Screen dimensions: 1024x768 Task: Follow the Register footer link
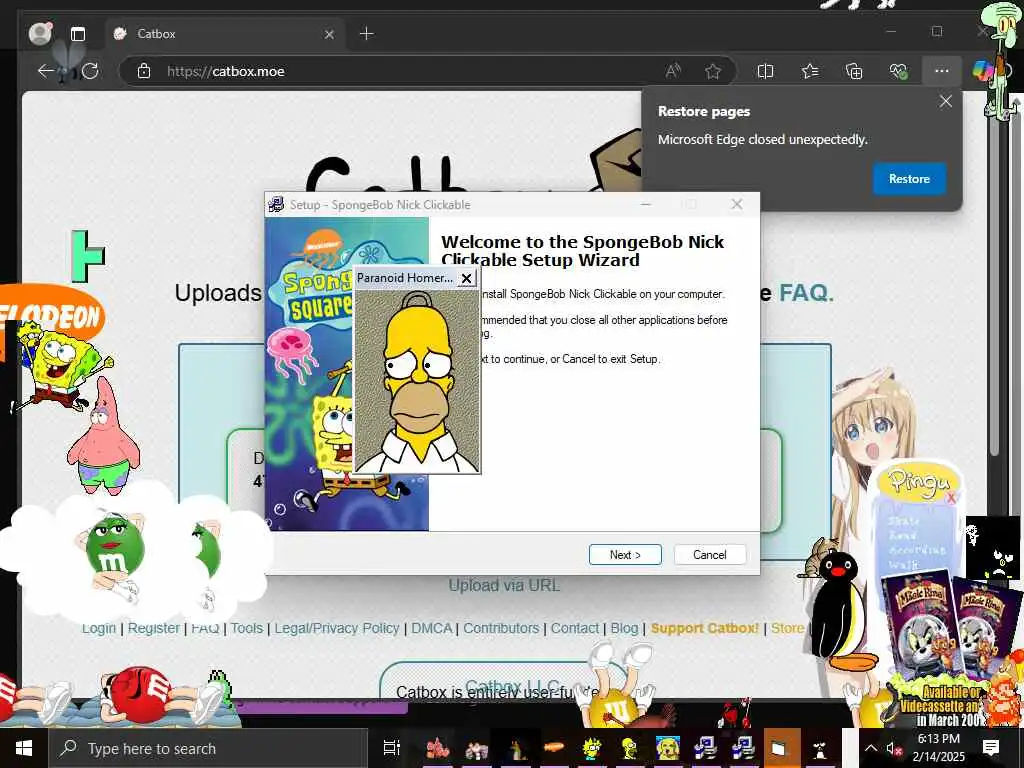(153, 628)
